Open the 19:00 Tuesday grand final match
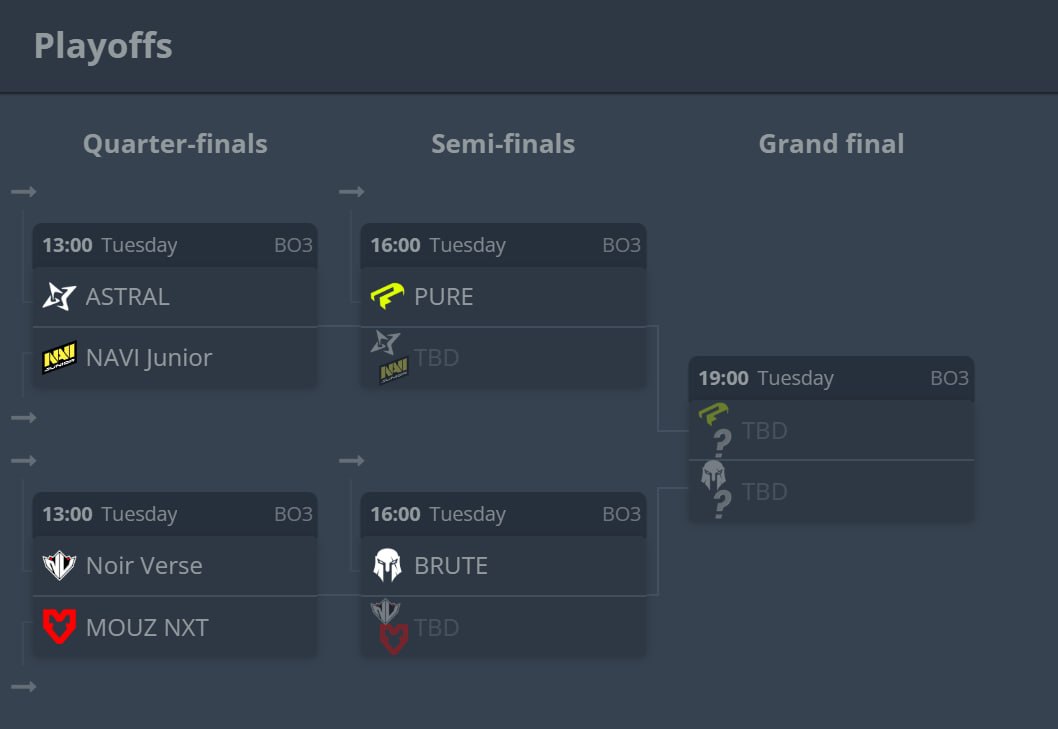Viewport: 1058px width, 729px height. click(831, 378)
